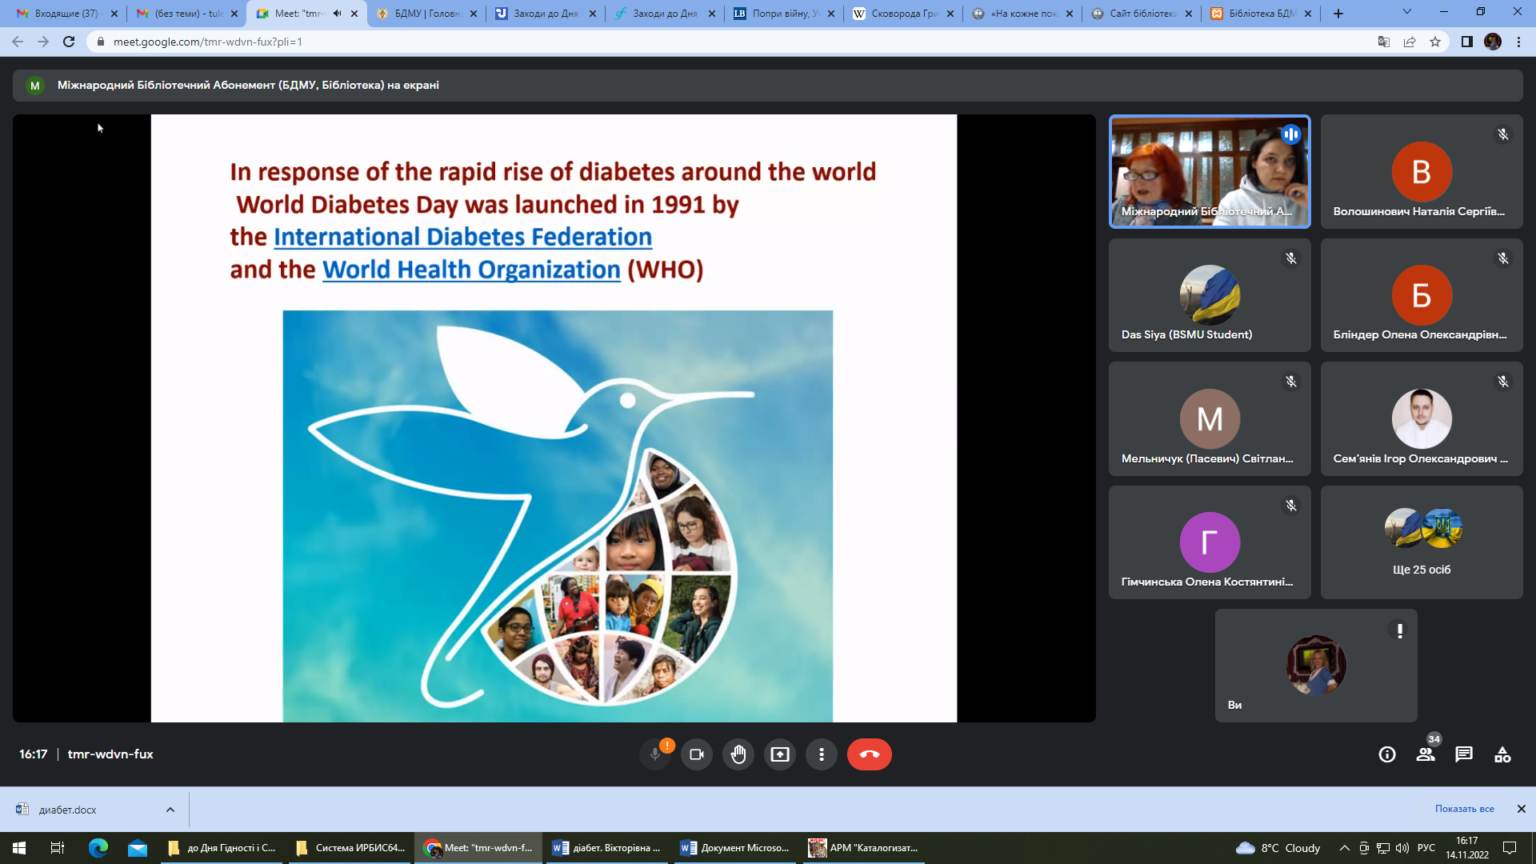Toggle the camera on or off
This screenshot has width=1536, height=864.
tap(697, 754)
